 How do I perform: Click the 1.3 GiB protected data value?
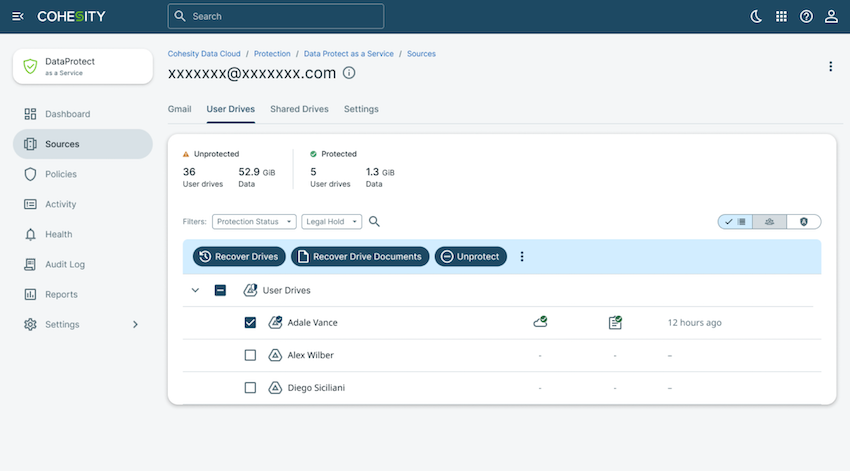380,172
